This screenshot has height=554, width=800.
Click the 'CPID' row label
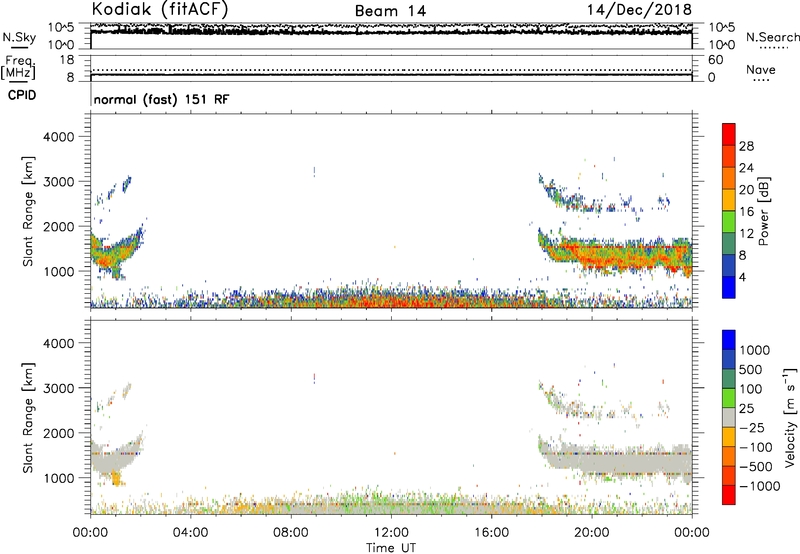22,95
